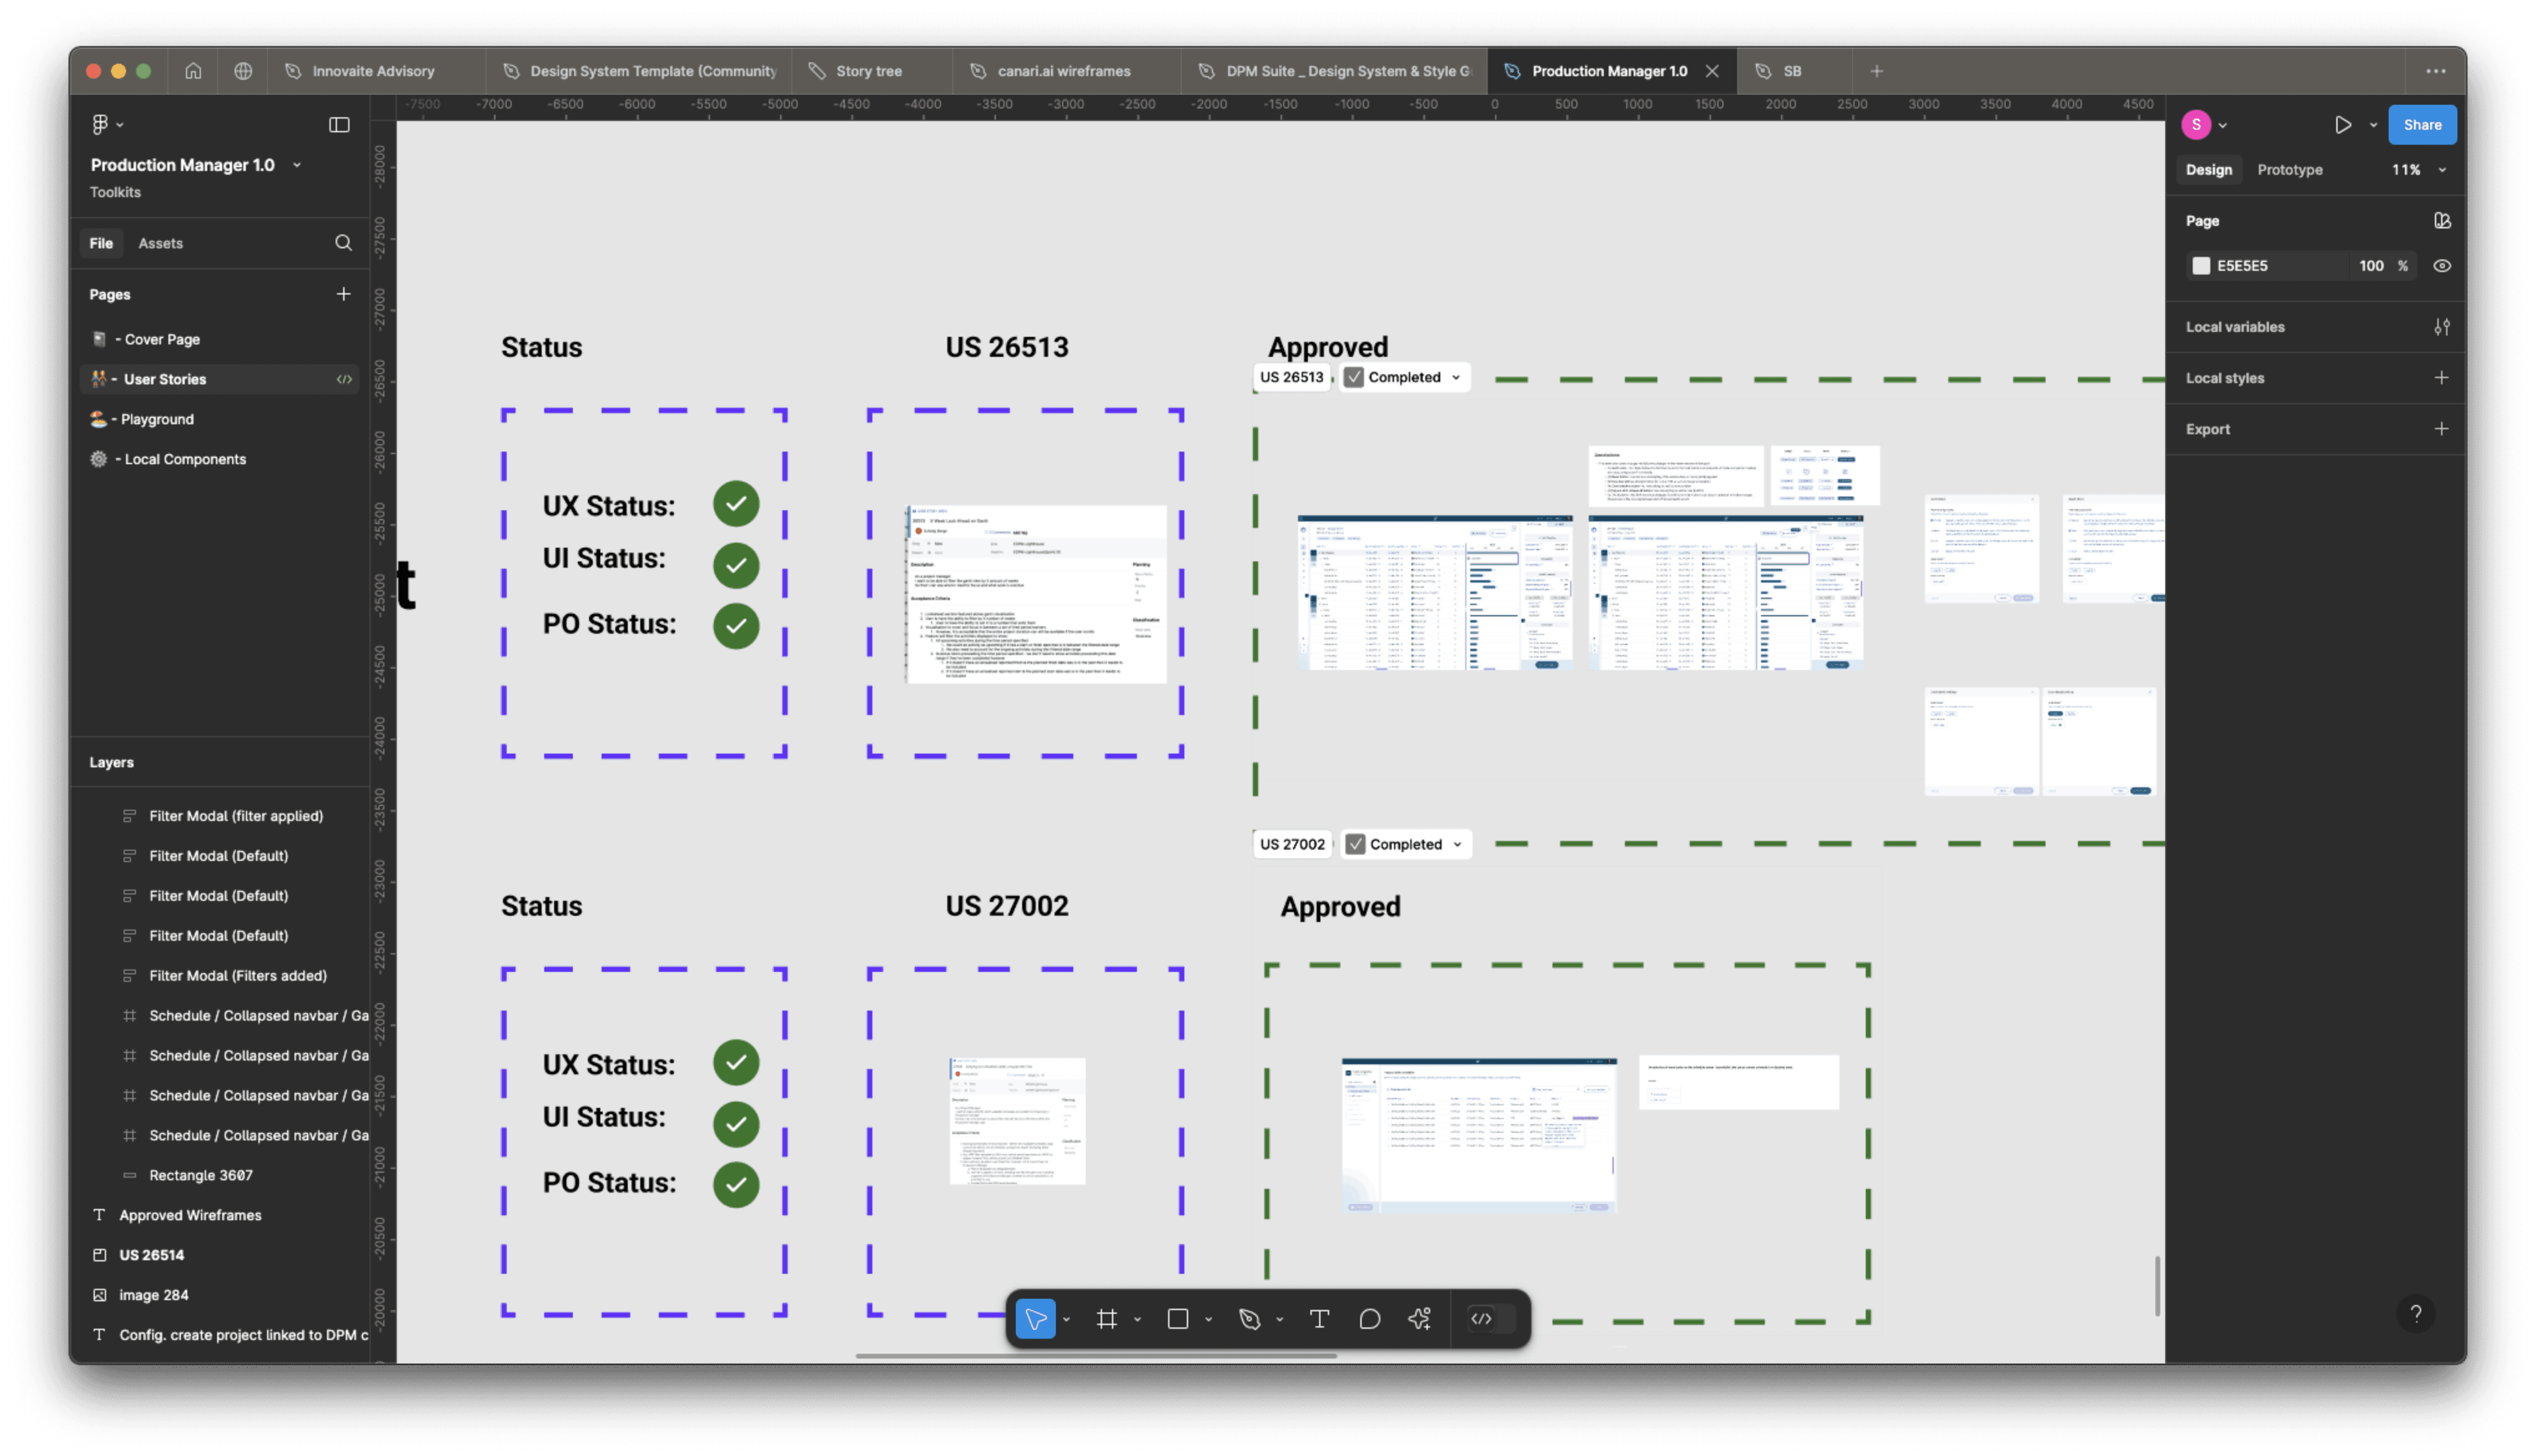Select the Design tab
This screenshot has width=2536, height=1456.
click(2208, 170)
